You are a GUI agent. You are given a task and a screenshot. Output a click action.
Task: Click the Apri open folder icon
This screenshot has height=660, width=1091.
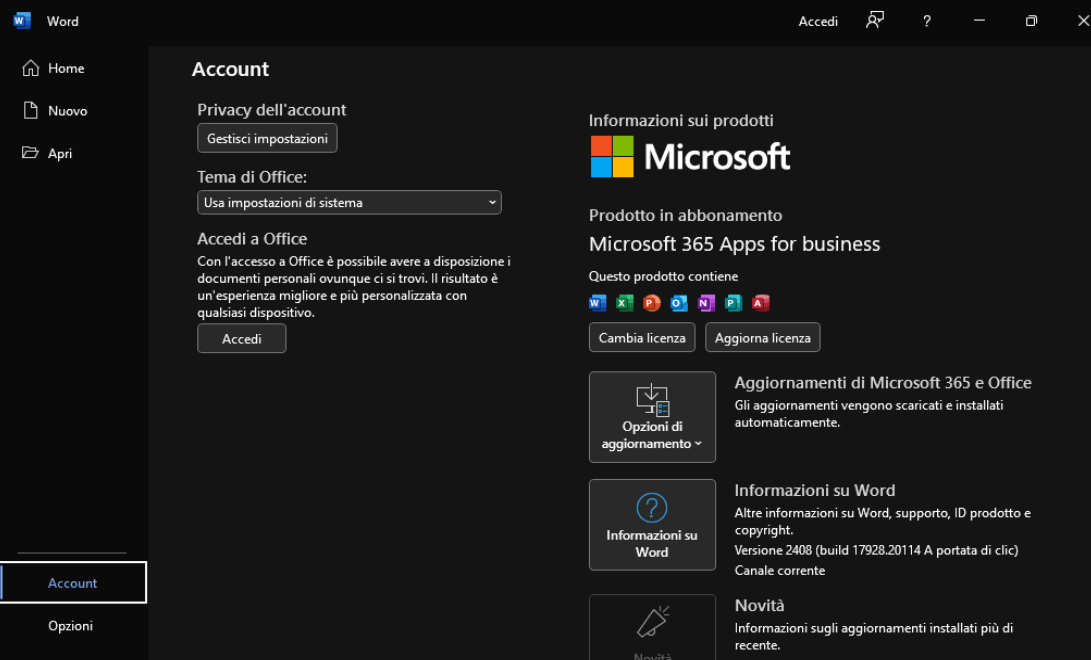tap(30, 152)
